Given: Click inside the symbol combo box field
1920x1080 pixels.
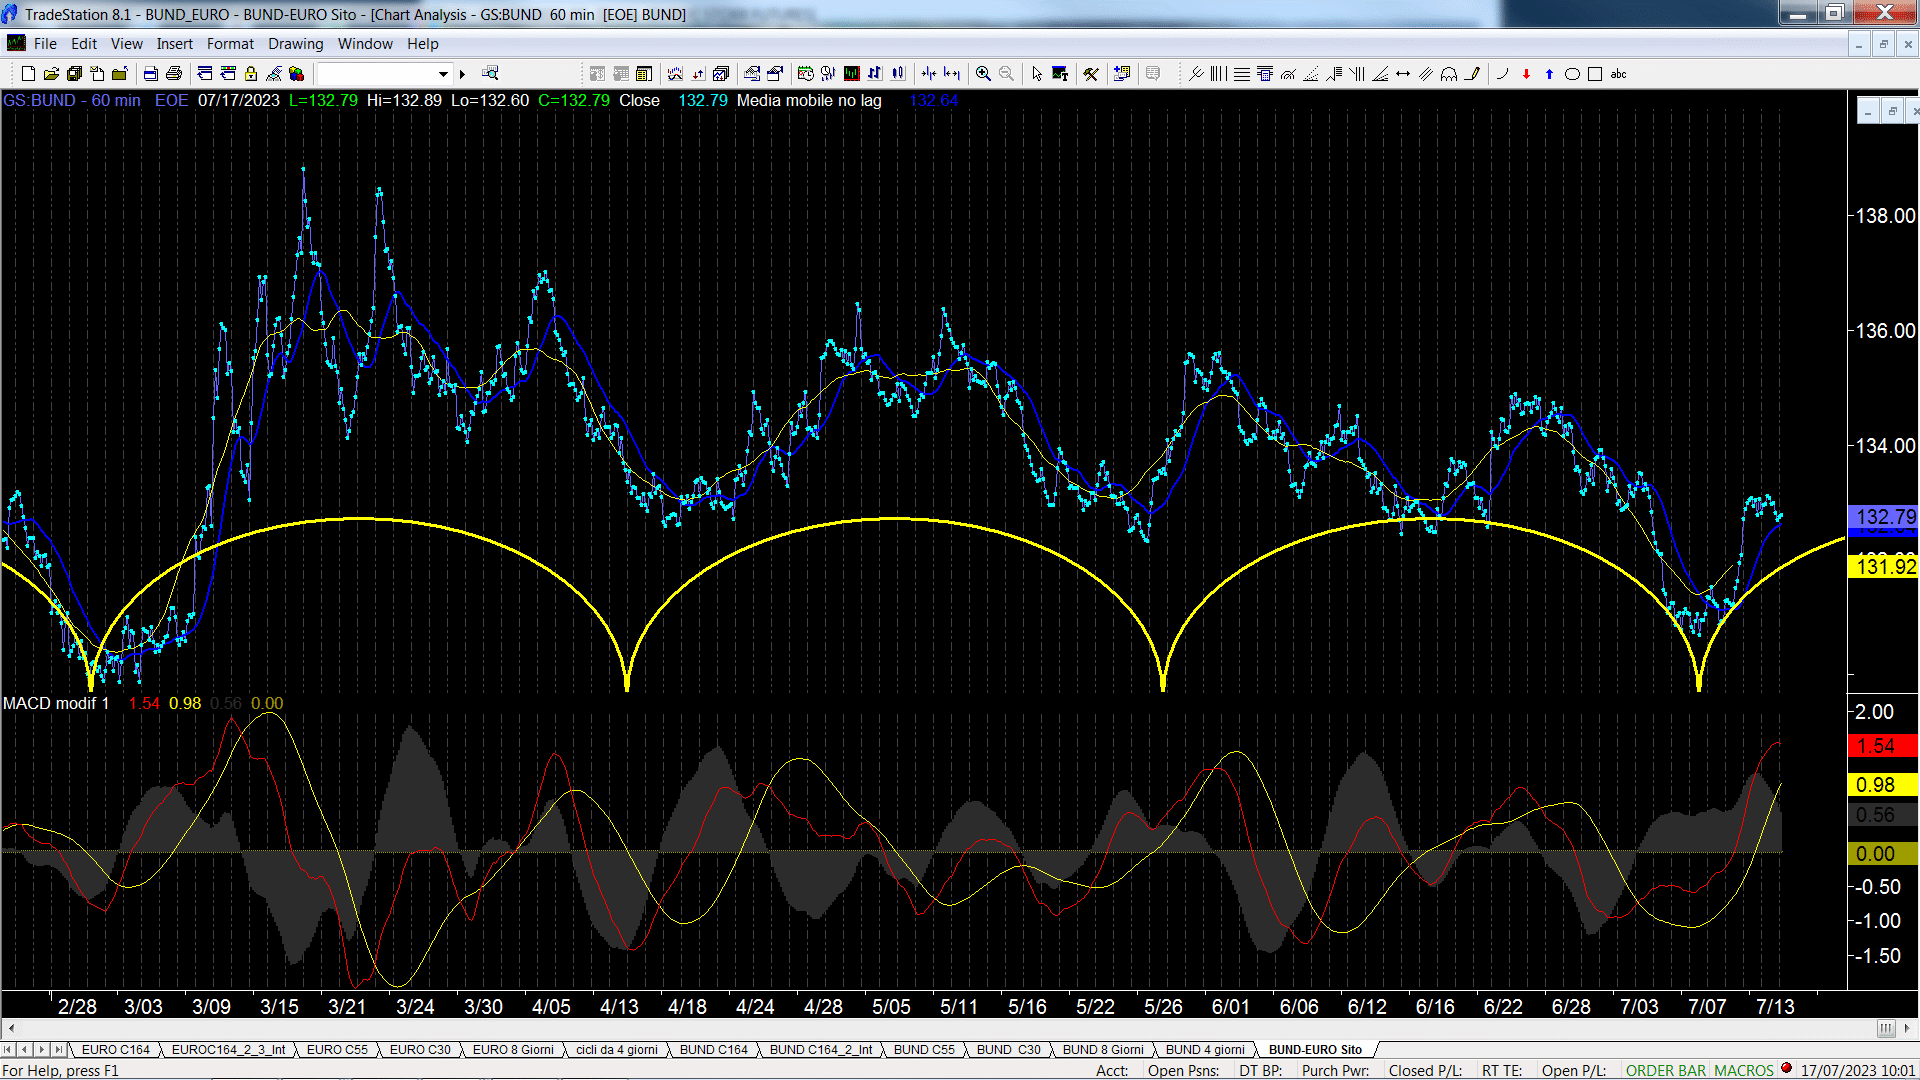Looking at the screenshot, I should (377, 73).
